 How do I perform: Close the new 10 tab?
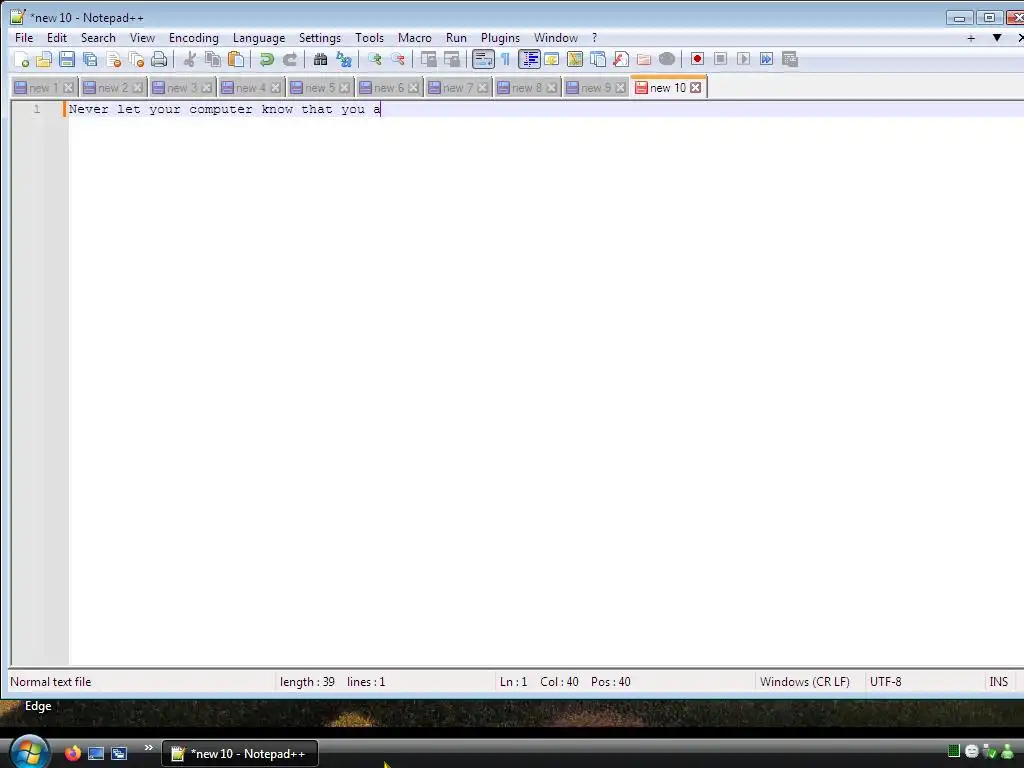696,88
